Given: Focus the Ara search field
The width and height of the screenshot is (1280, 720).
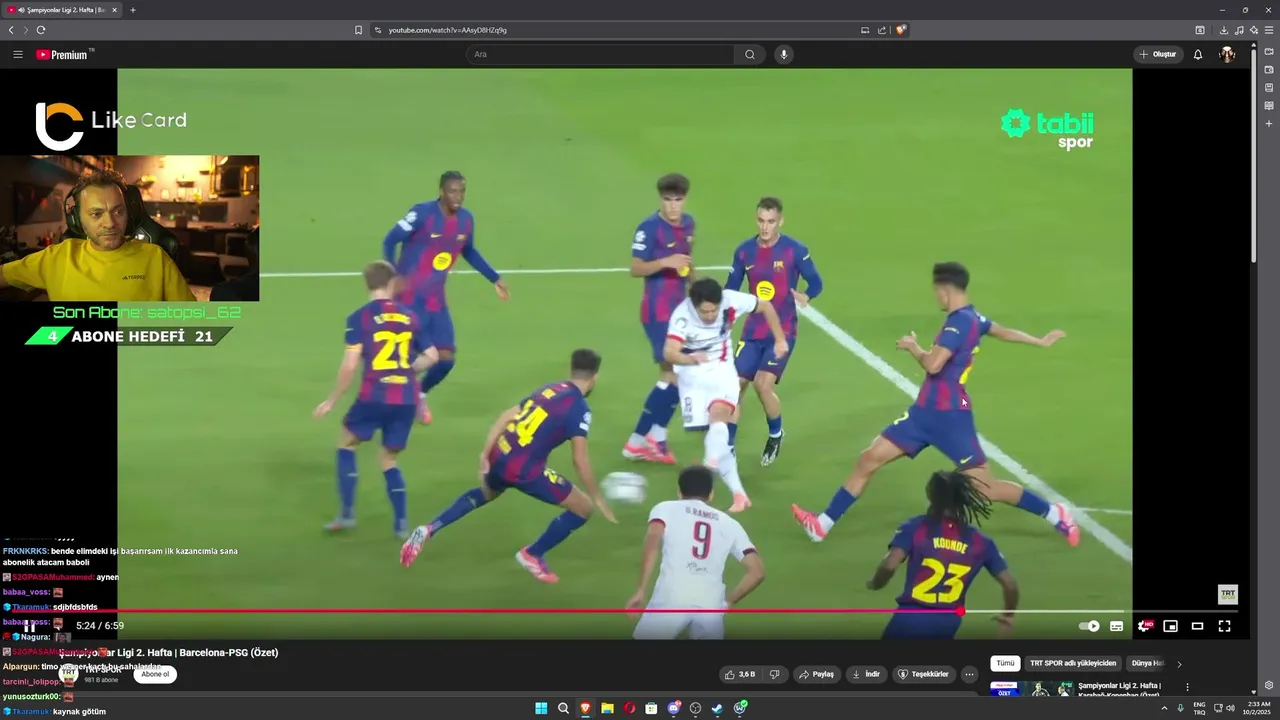Looking at the screenshot, I should click(600, 55).
